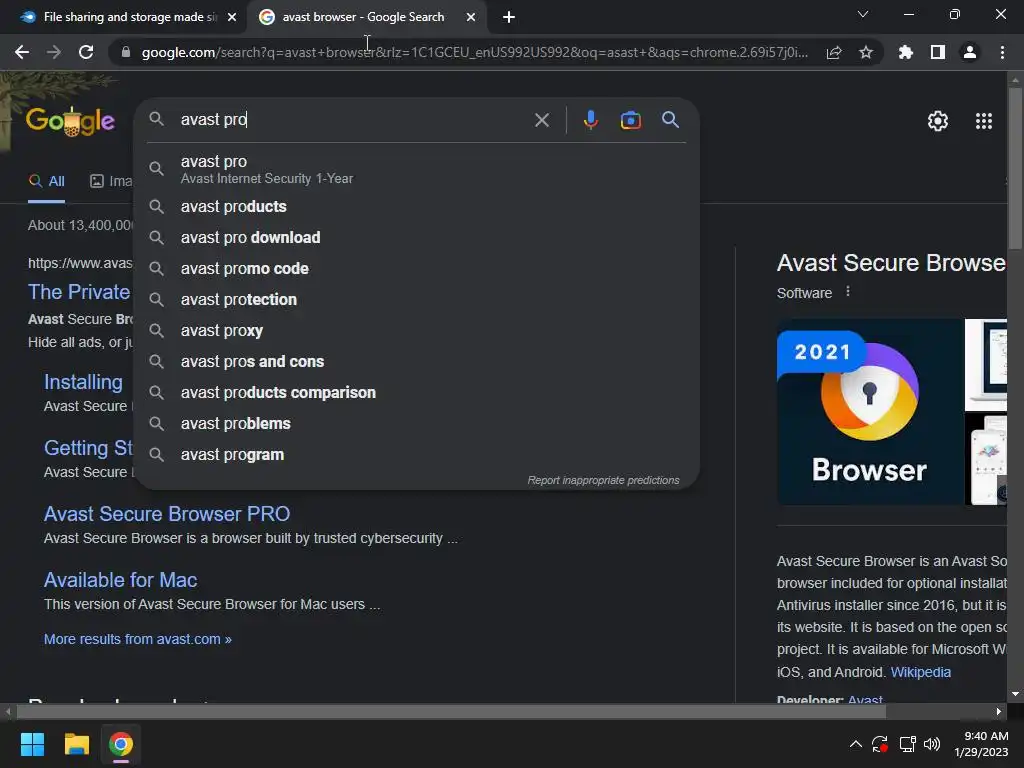Select 'avast pro download' suggestion
This screenshot has height=768, width=1024.
click(x=416, y=238)
